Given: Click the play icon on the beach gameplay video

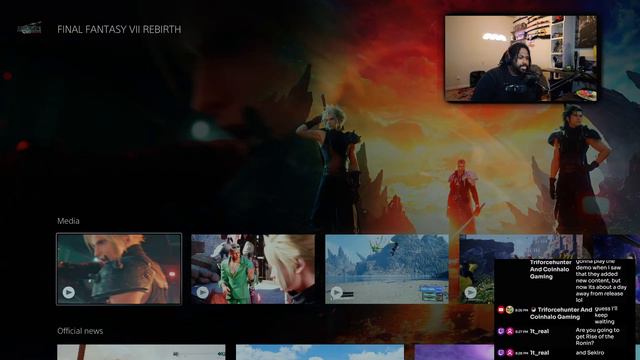Looking at the screenshot, I should point(337,292).
